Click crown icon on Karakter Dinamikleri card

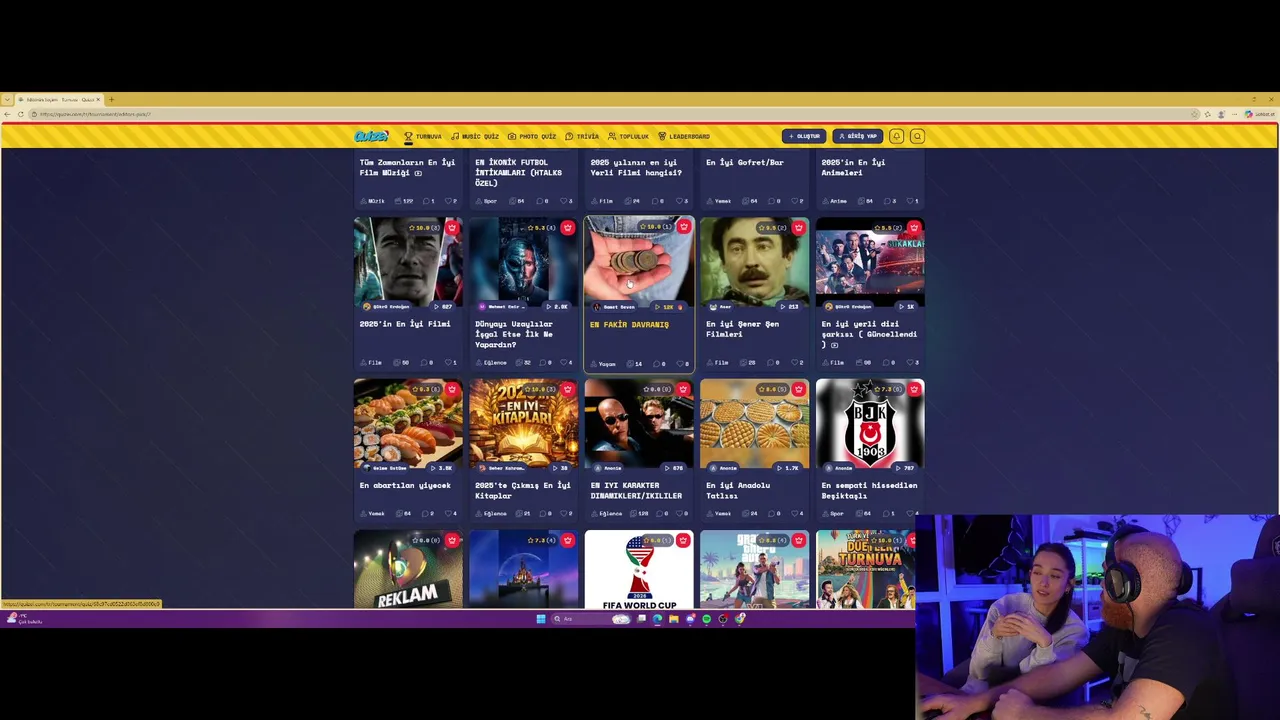pos(683,389)
